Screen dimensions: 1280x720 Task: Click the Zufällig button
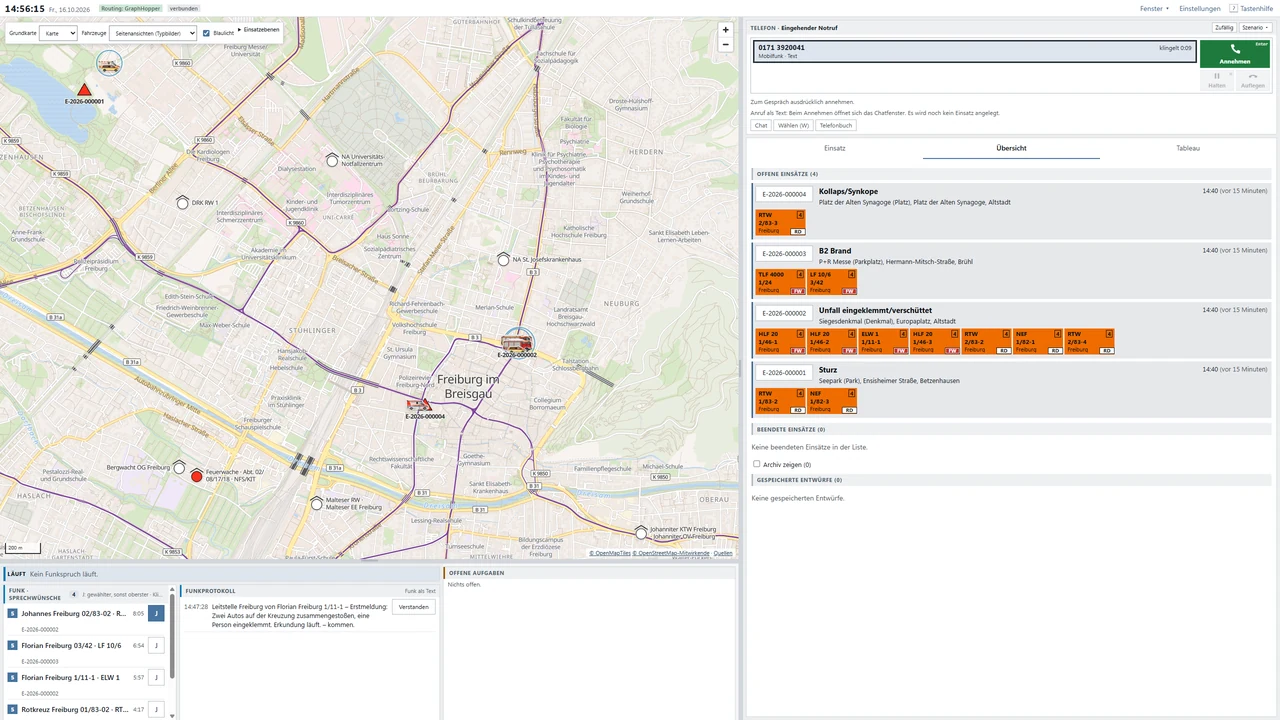coord(1223,27)
